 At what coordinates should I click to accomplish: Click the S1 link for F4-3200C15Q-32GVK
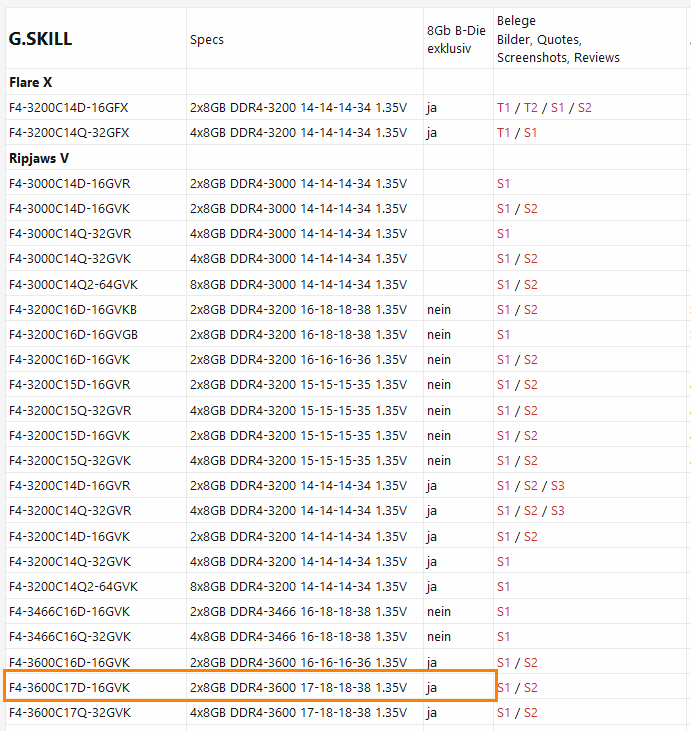504,461
